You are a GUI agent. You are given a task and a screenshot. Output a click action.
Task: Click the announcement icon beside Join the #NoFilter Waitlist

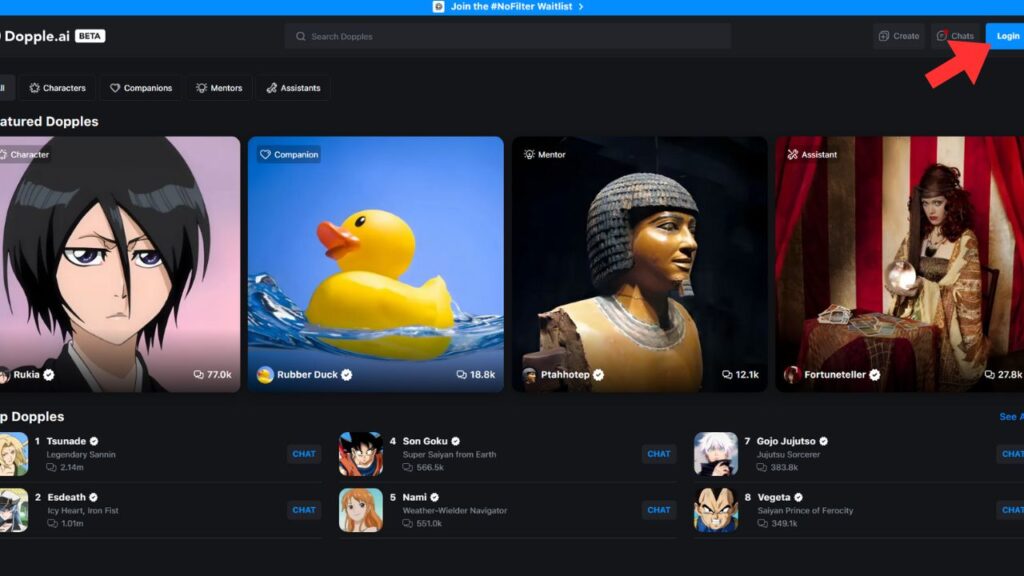tap(439, 7)
